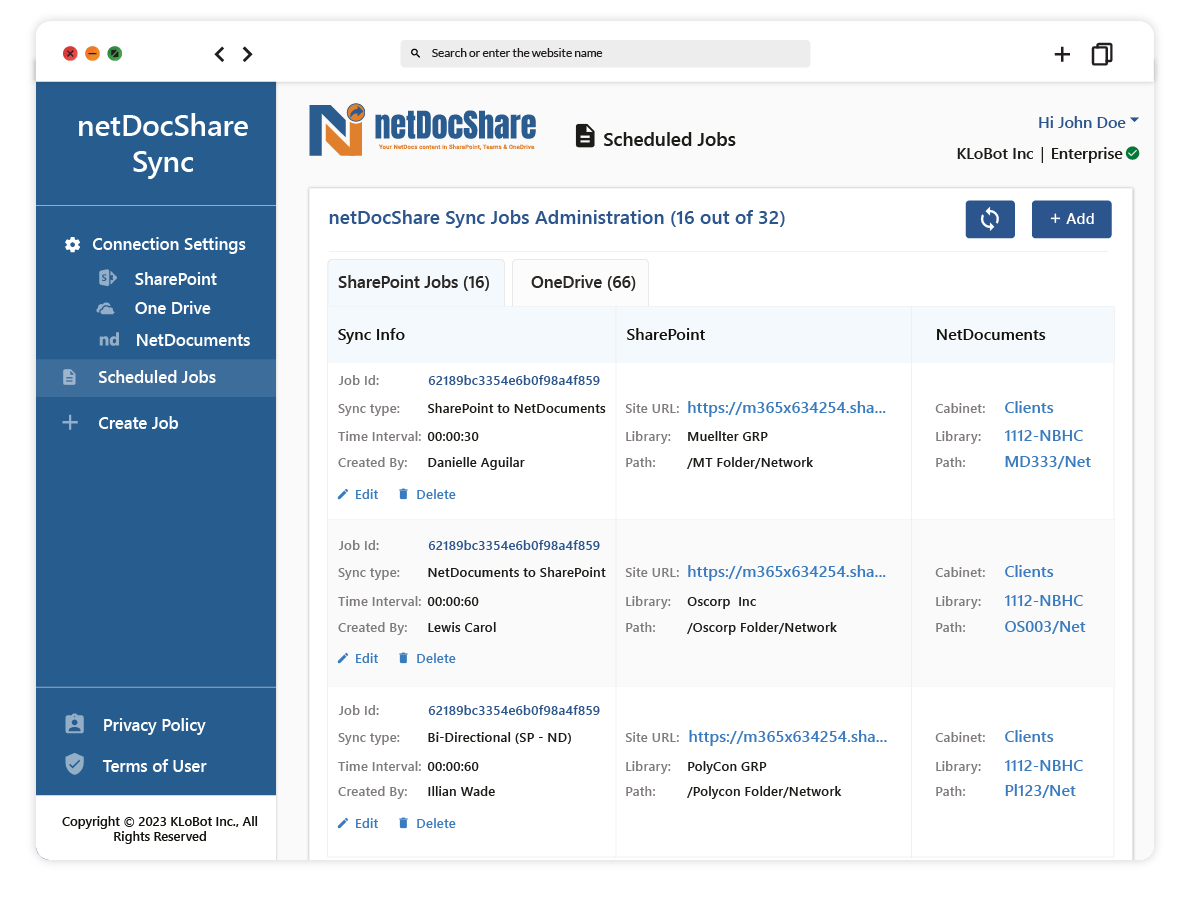Open Privacy Policy link
Screen dimensions: 1201x901
pos(153,725)
